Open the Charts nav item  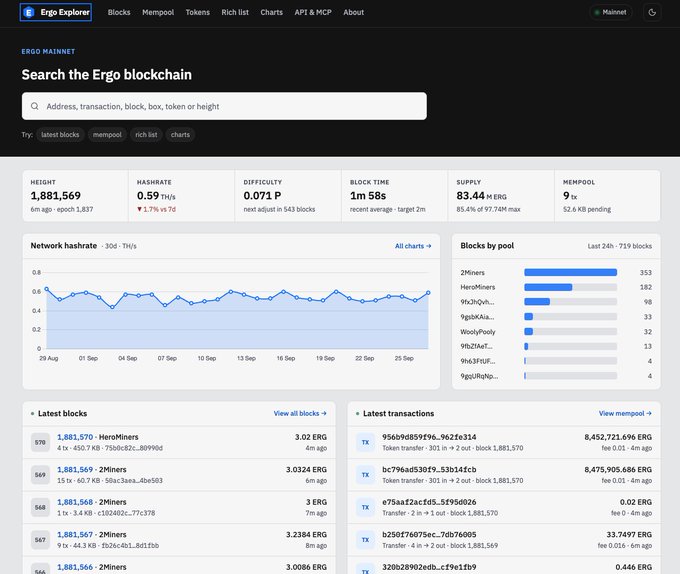[x=271, y=13]
